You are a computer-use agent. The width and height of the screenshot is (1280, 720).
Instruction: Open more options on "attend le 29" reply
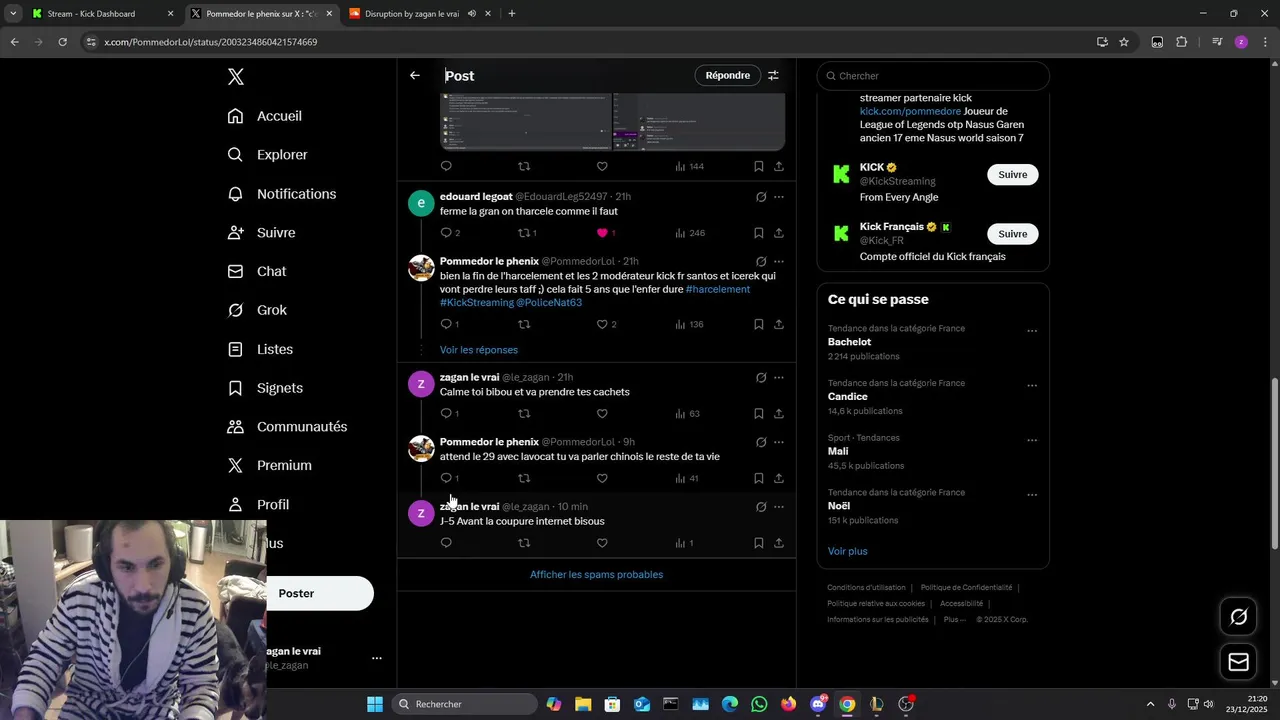click(x=779, y=443)
